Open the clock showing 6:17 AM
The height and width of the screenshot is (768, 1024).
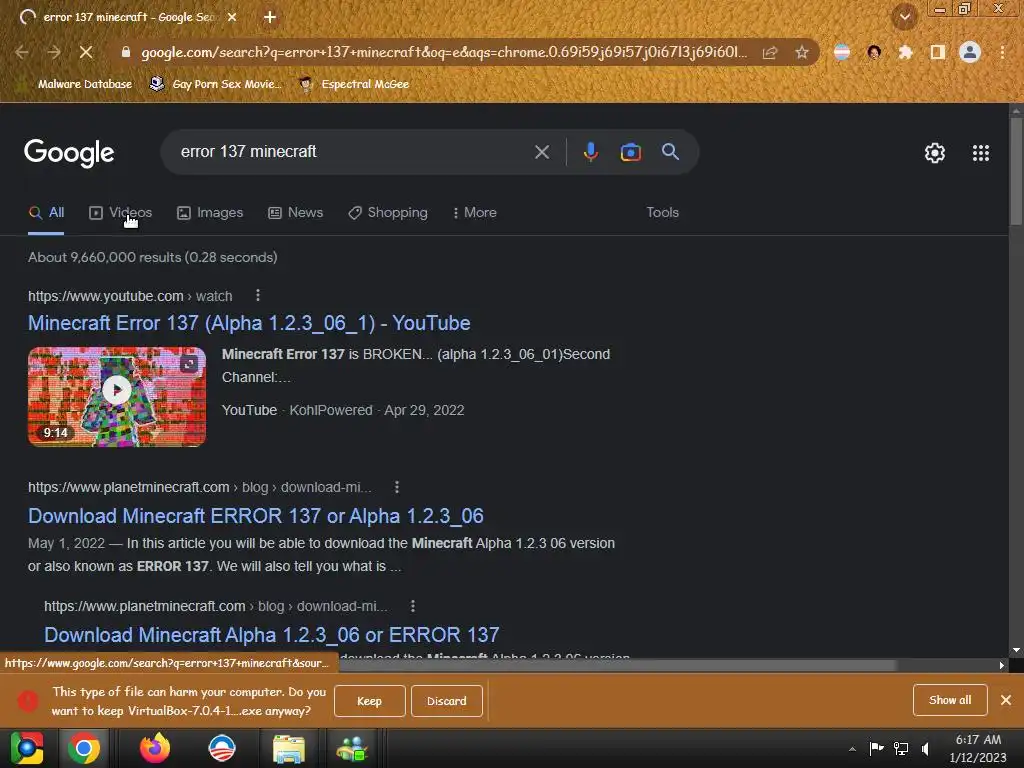978,748
